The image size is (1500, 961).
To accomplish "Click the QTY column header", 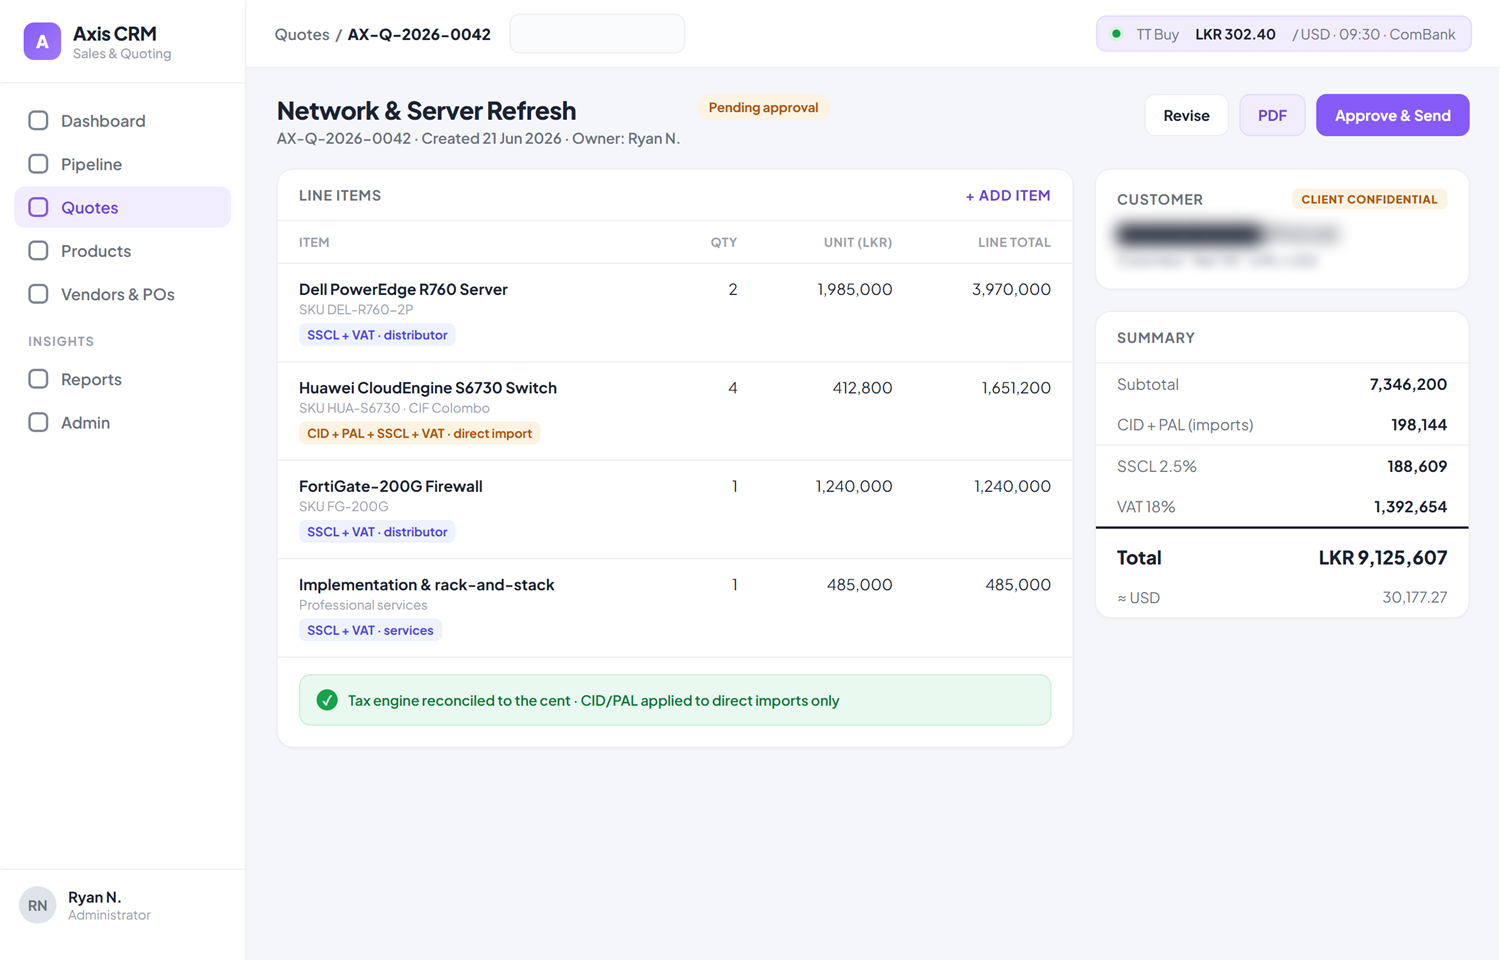I will (723, 242).
